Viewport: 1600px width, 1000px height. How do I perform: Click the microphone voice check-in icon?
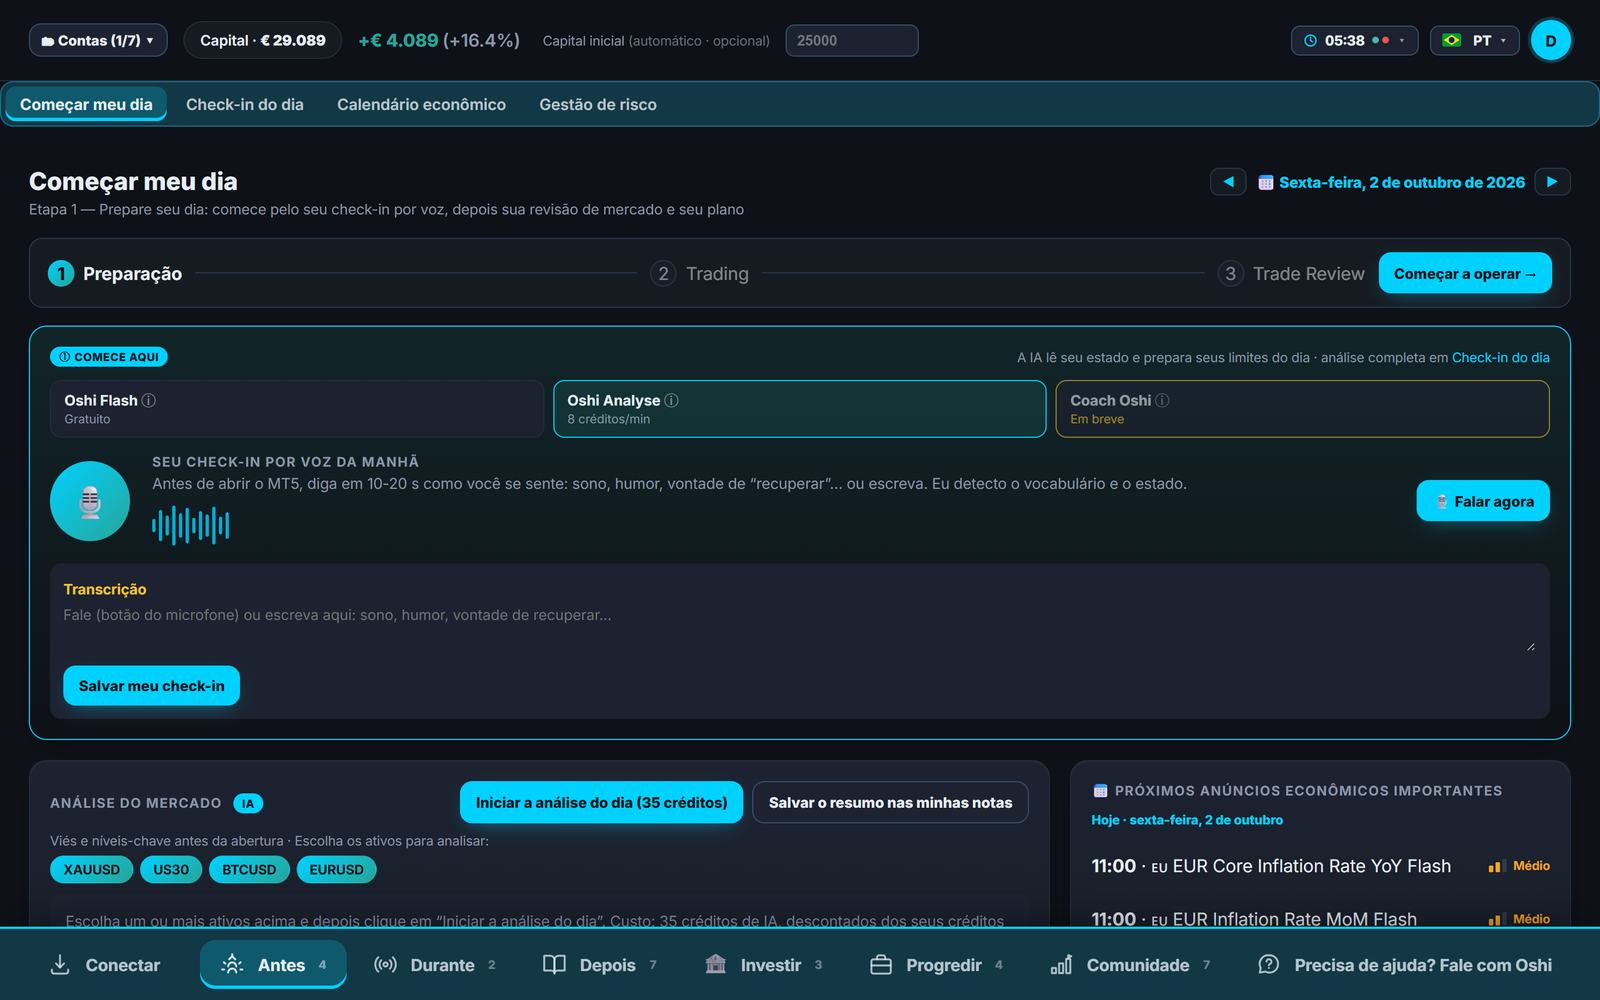90,501
